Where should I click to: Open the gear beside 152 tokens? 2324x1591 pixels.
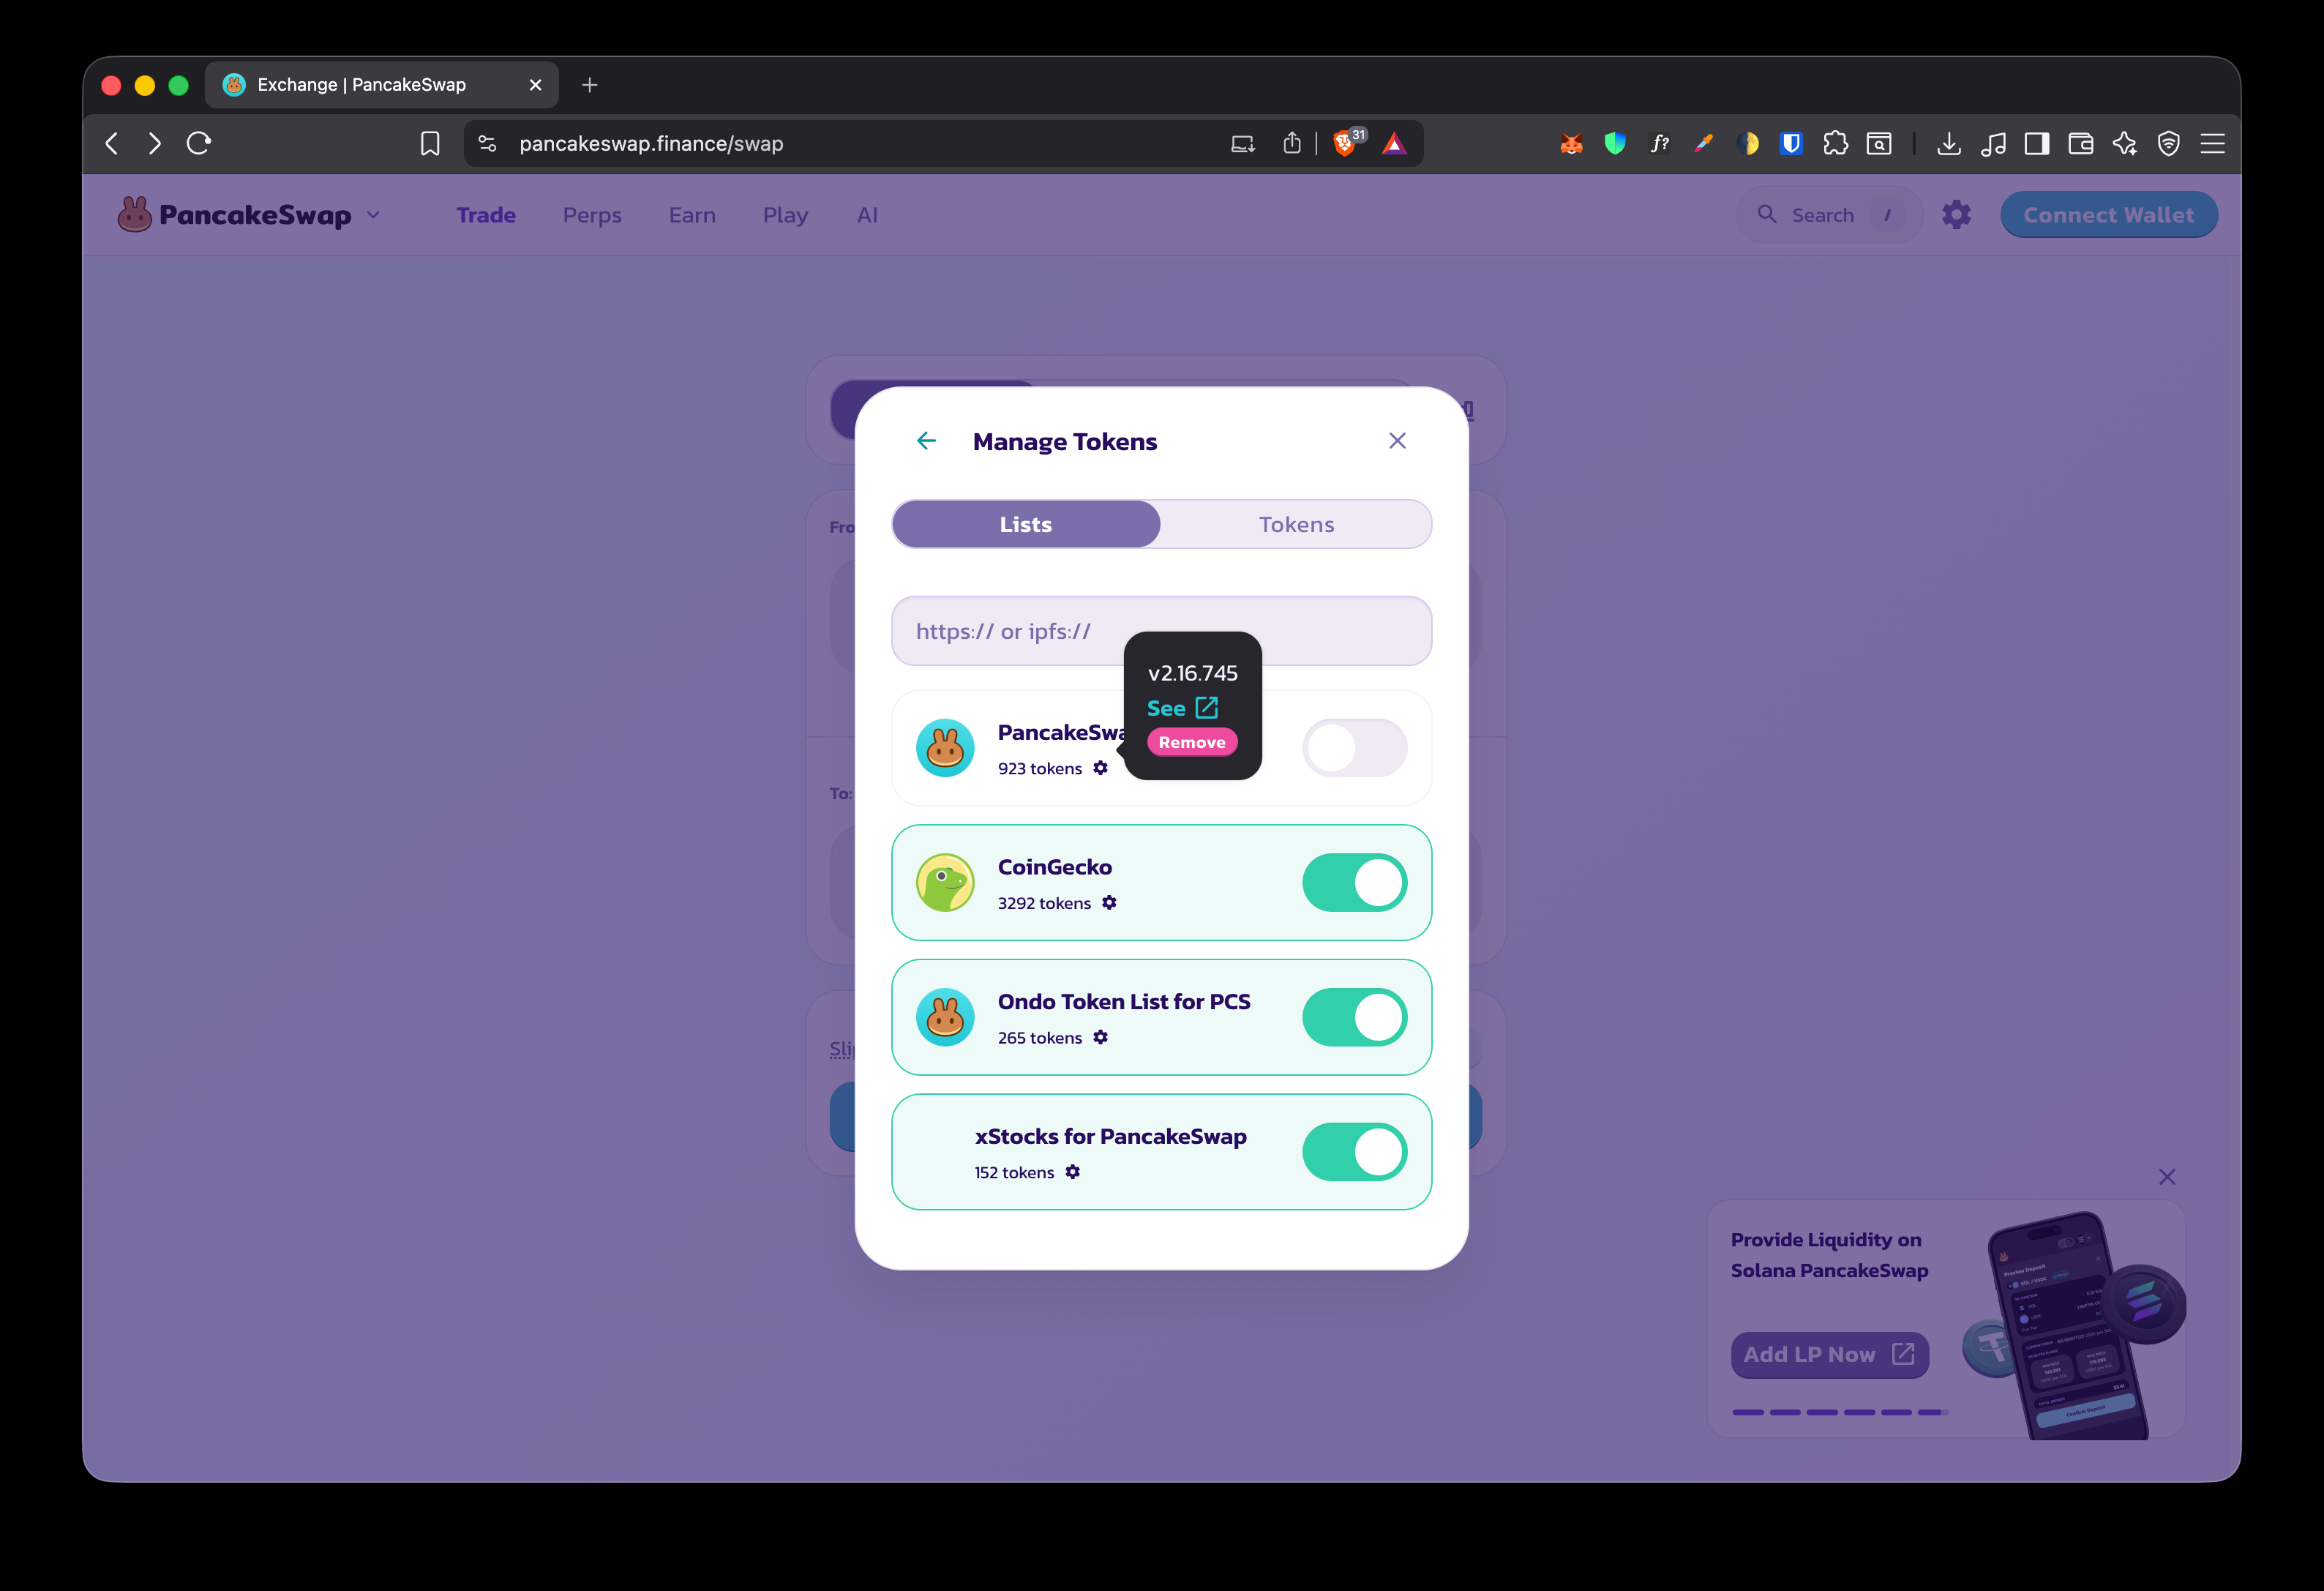tap(1072, 1172)
